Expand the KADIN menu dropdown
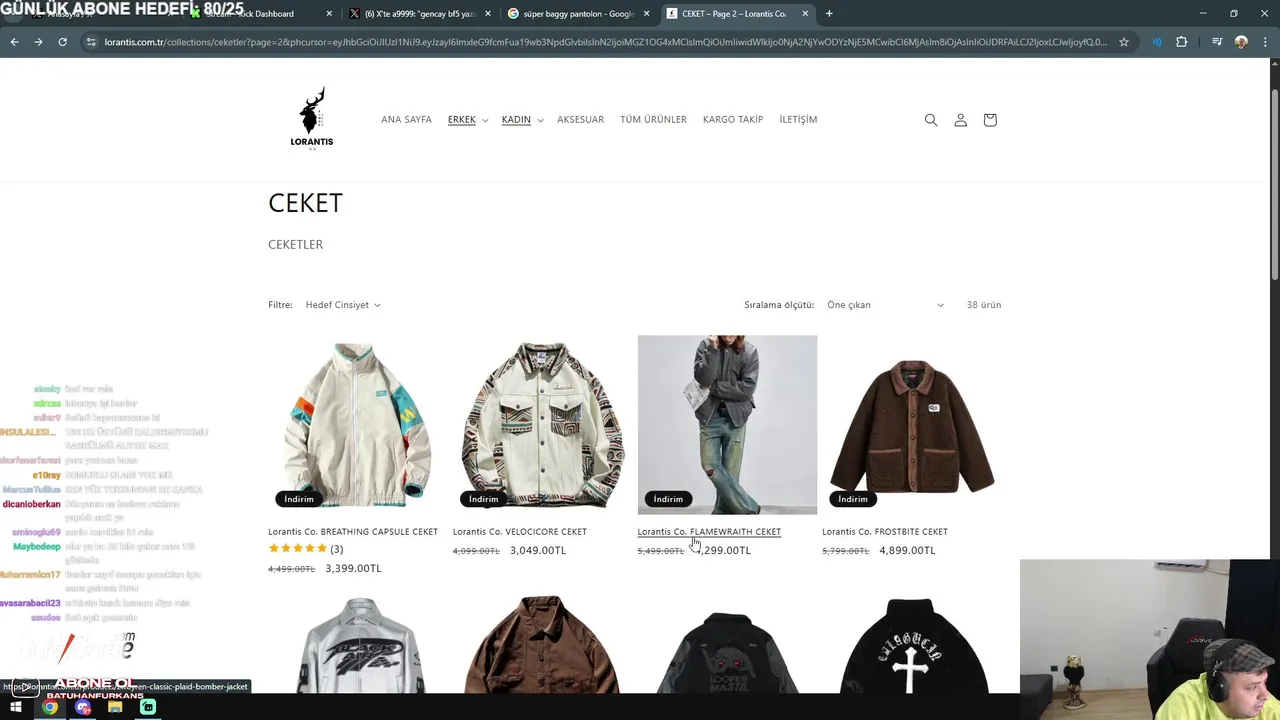The height and width of the screenshot is (720, 1280). pos(522,120)
